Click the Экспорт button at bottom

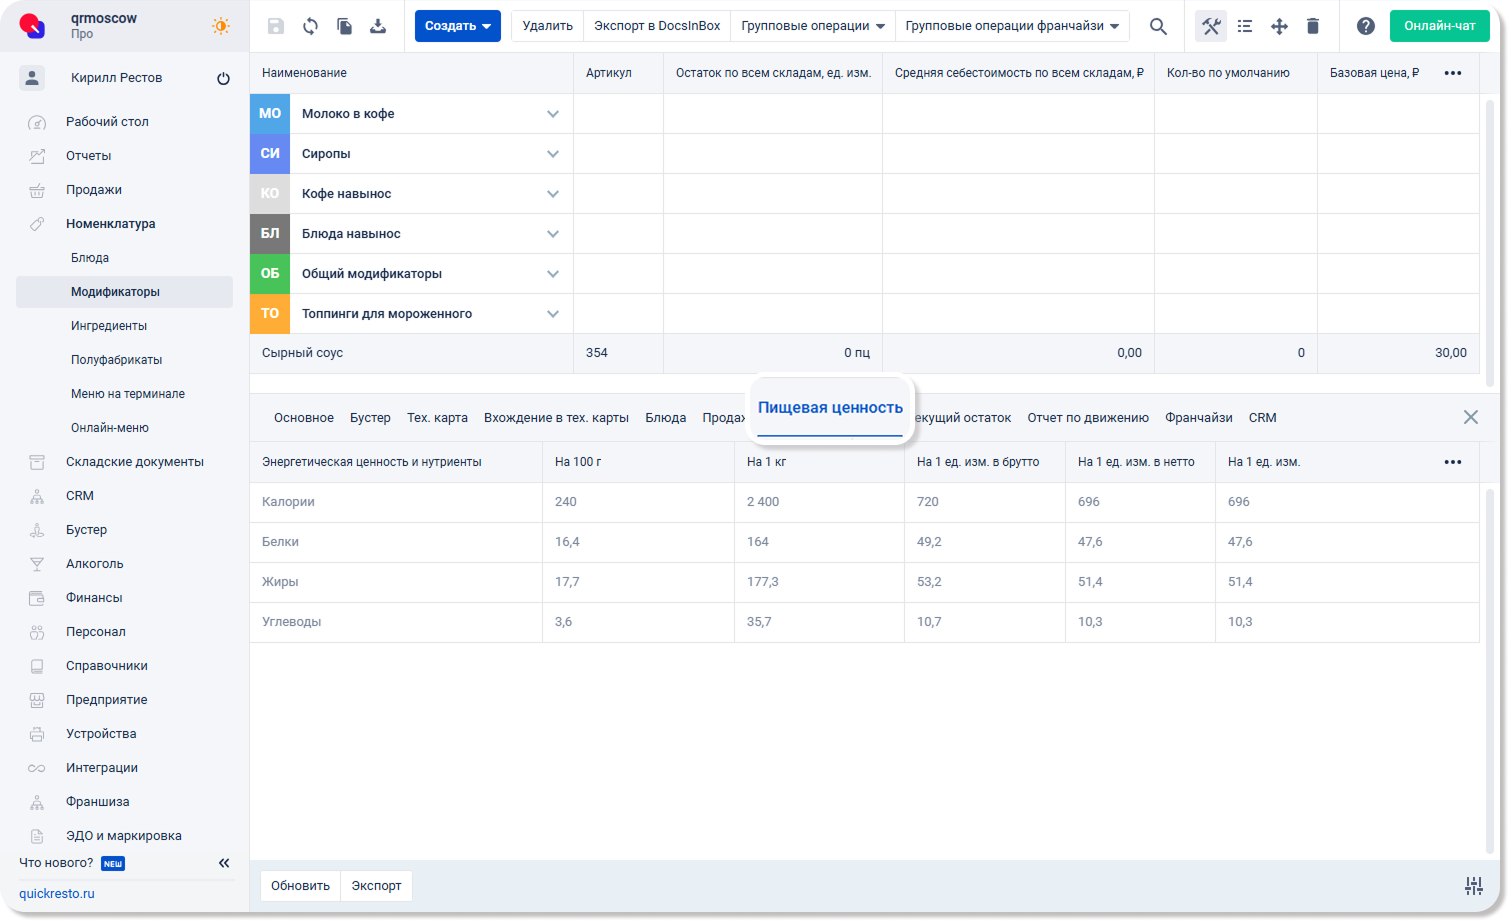[x=376, y=886]
